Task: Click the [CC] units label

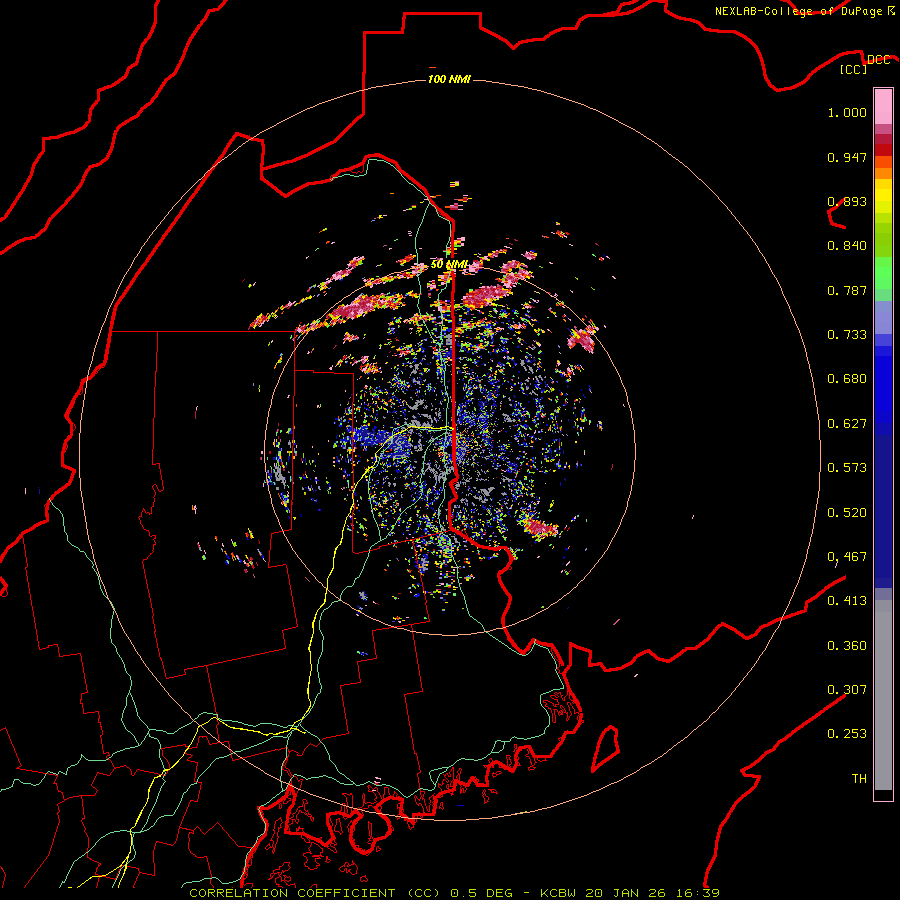Action: click(x=854, y=69)
